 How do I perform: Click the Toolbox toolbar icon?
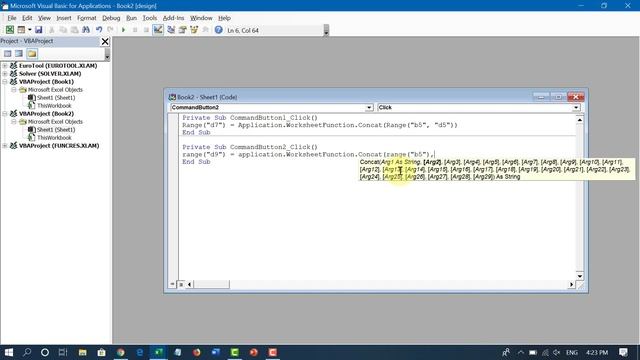pyautogui.click(x=205, y=30)
